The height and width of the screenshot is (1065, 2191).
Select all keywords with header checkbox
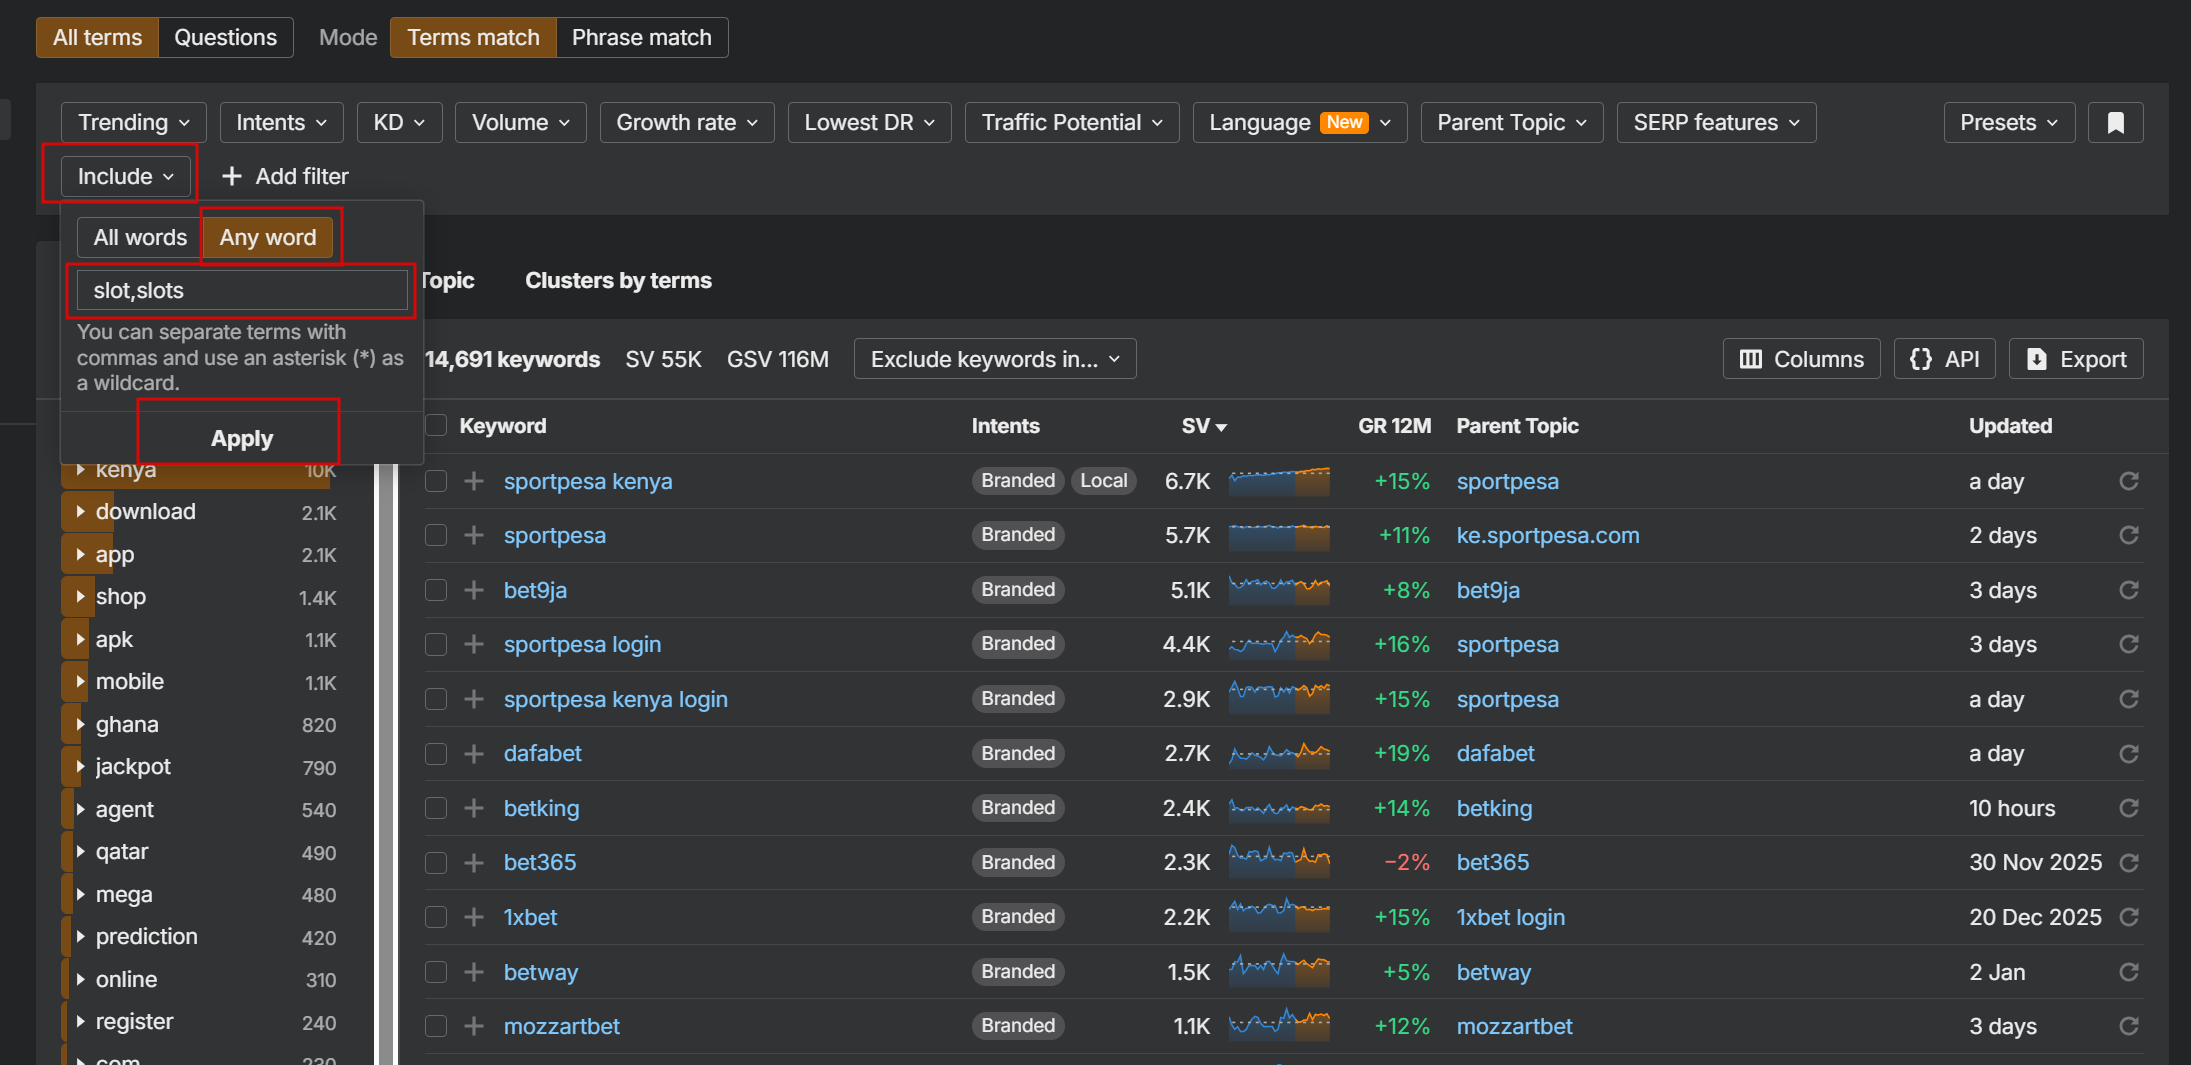(x=436, y=425)
